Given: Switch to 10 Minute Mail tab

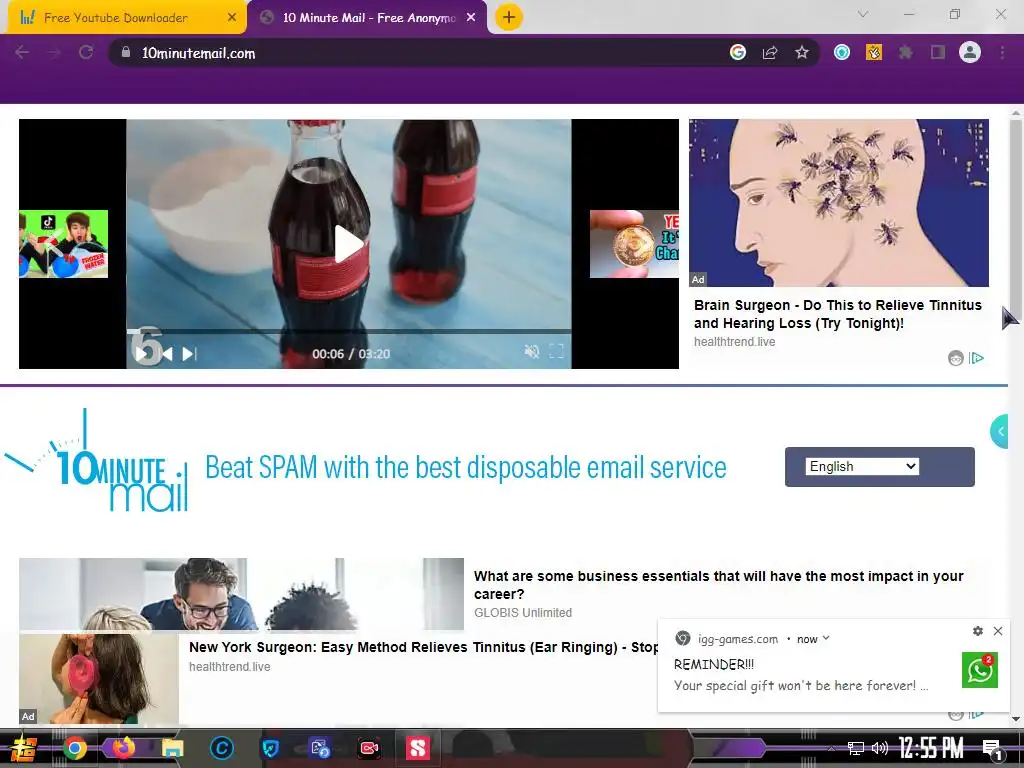Looking at the screenshot, I should [x=368, y=18].
